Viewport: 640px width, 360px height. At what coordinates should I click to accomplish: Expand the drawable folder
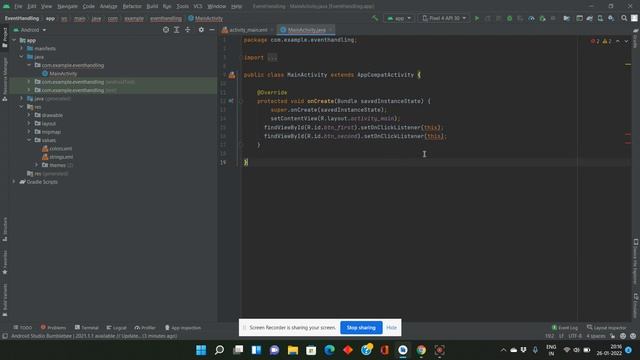point(29,115)
